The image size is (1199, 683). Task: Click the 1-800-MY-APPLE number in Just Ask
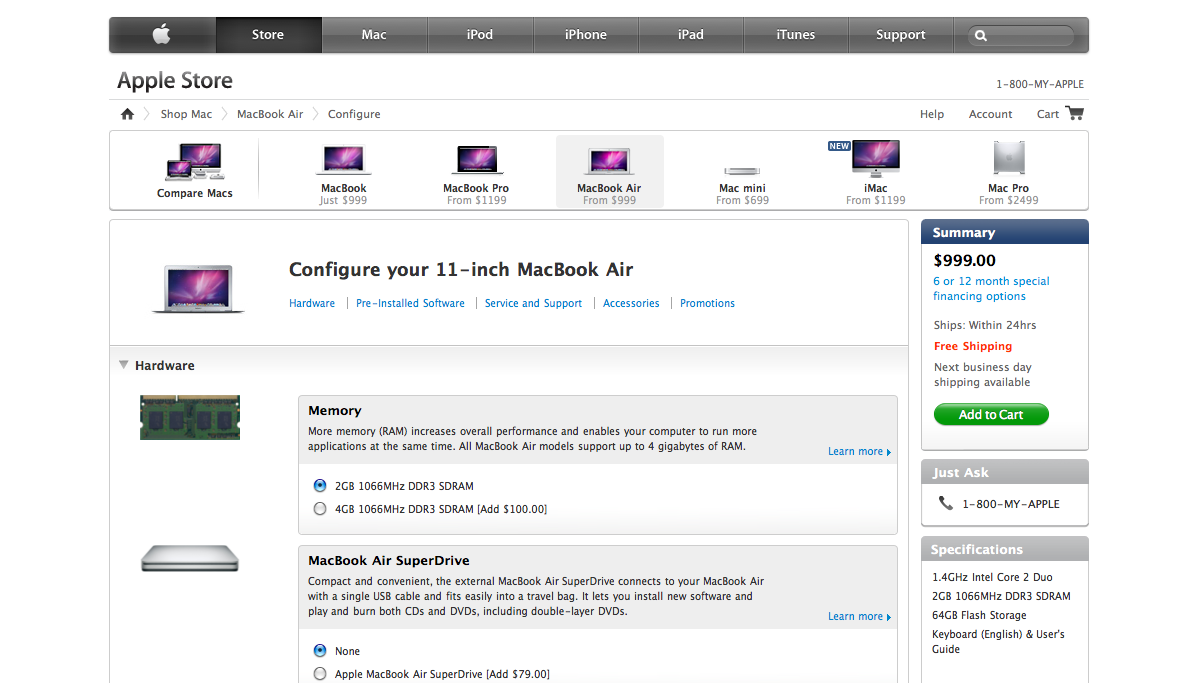click(1011, 504)
